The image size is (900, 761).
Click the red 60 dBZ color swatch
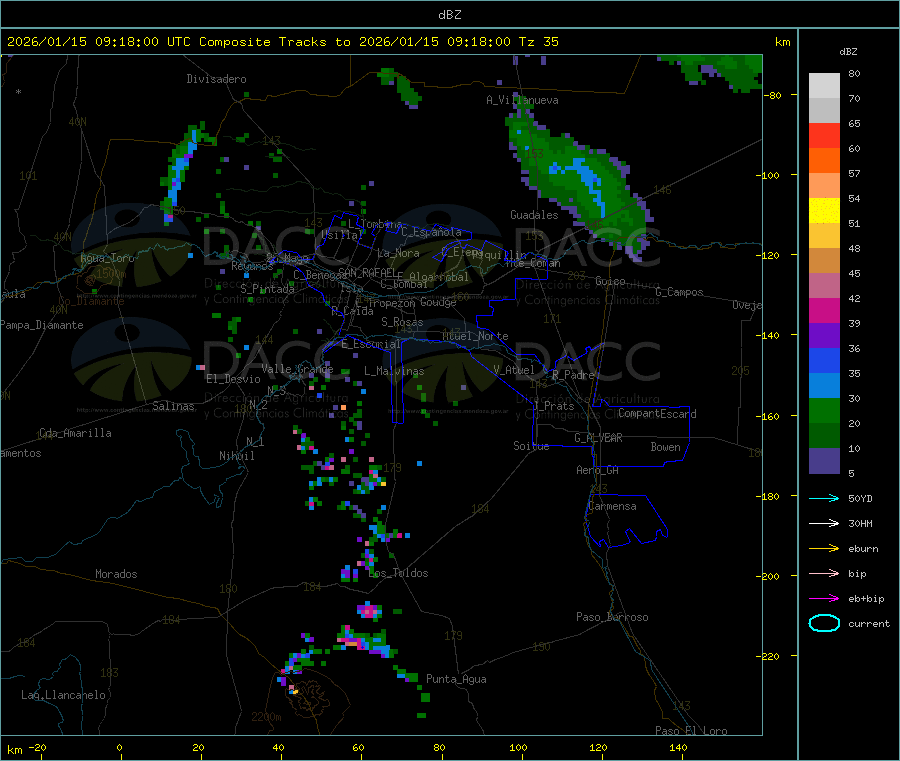[x=824, y=136]
